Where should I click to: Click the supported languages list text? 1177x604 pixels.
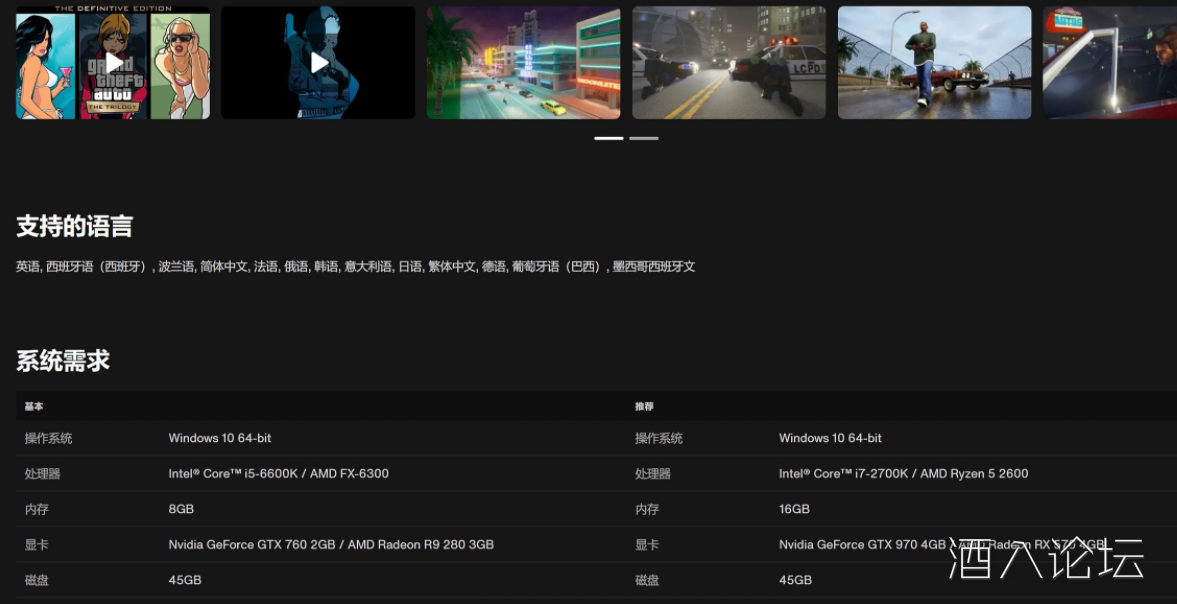tap(356, 266)
